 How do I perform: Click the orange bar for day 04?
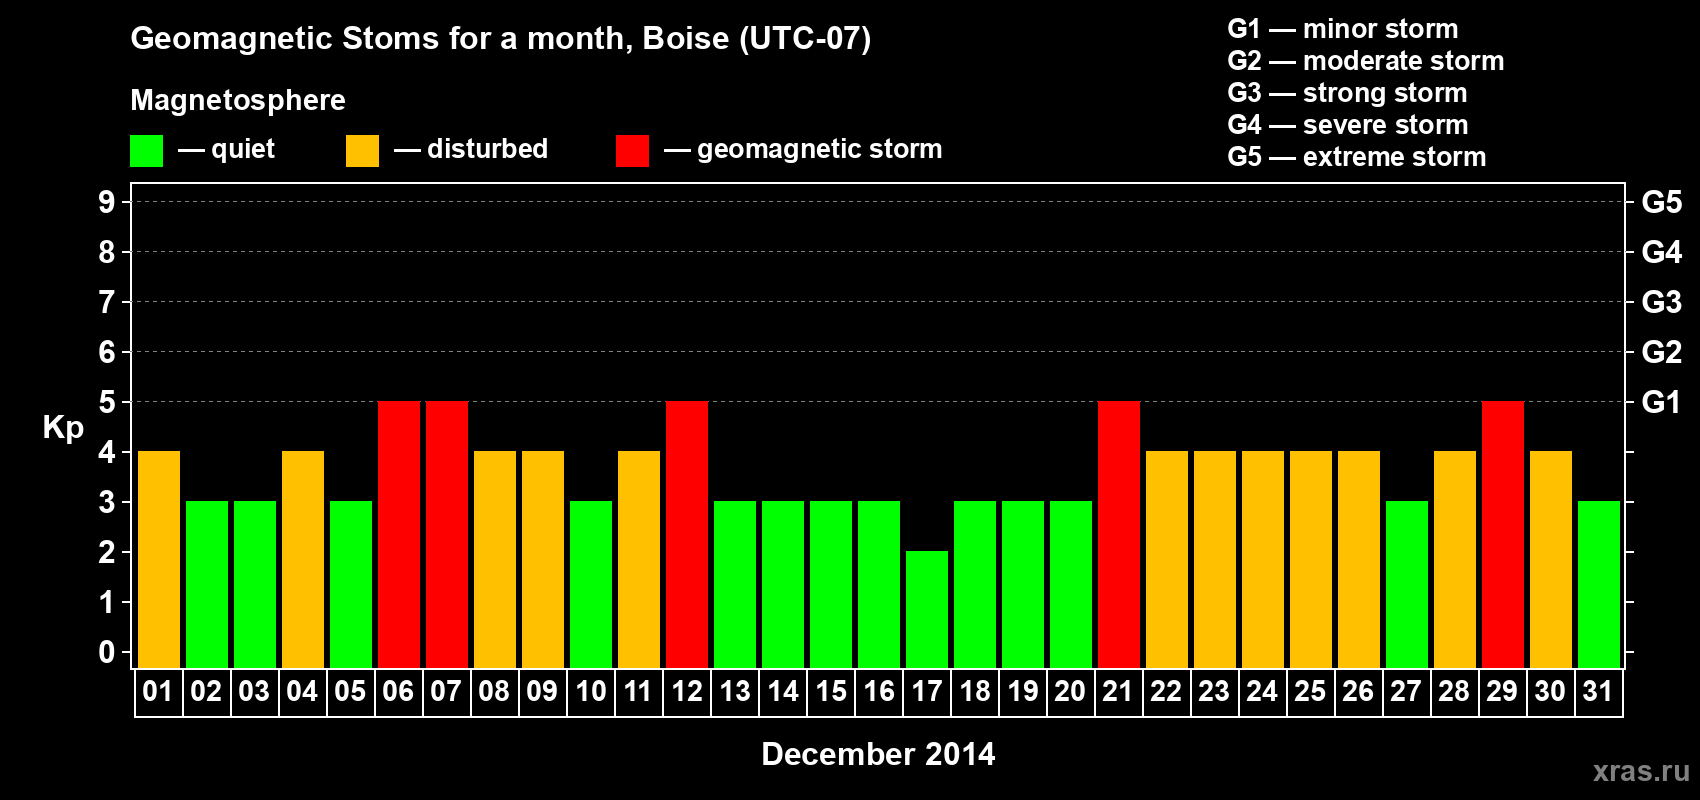(x=303, y=559)
